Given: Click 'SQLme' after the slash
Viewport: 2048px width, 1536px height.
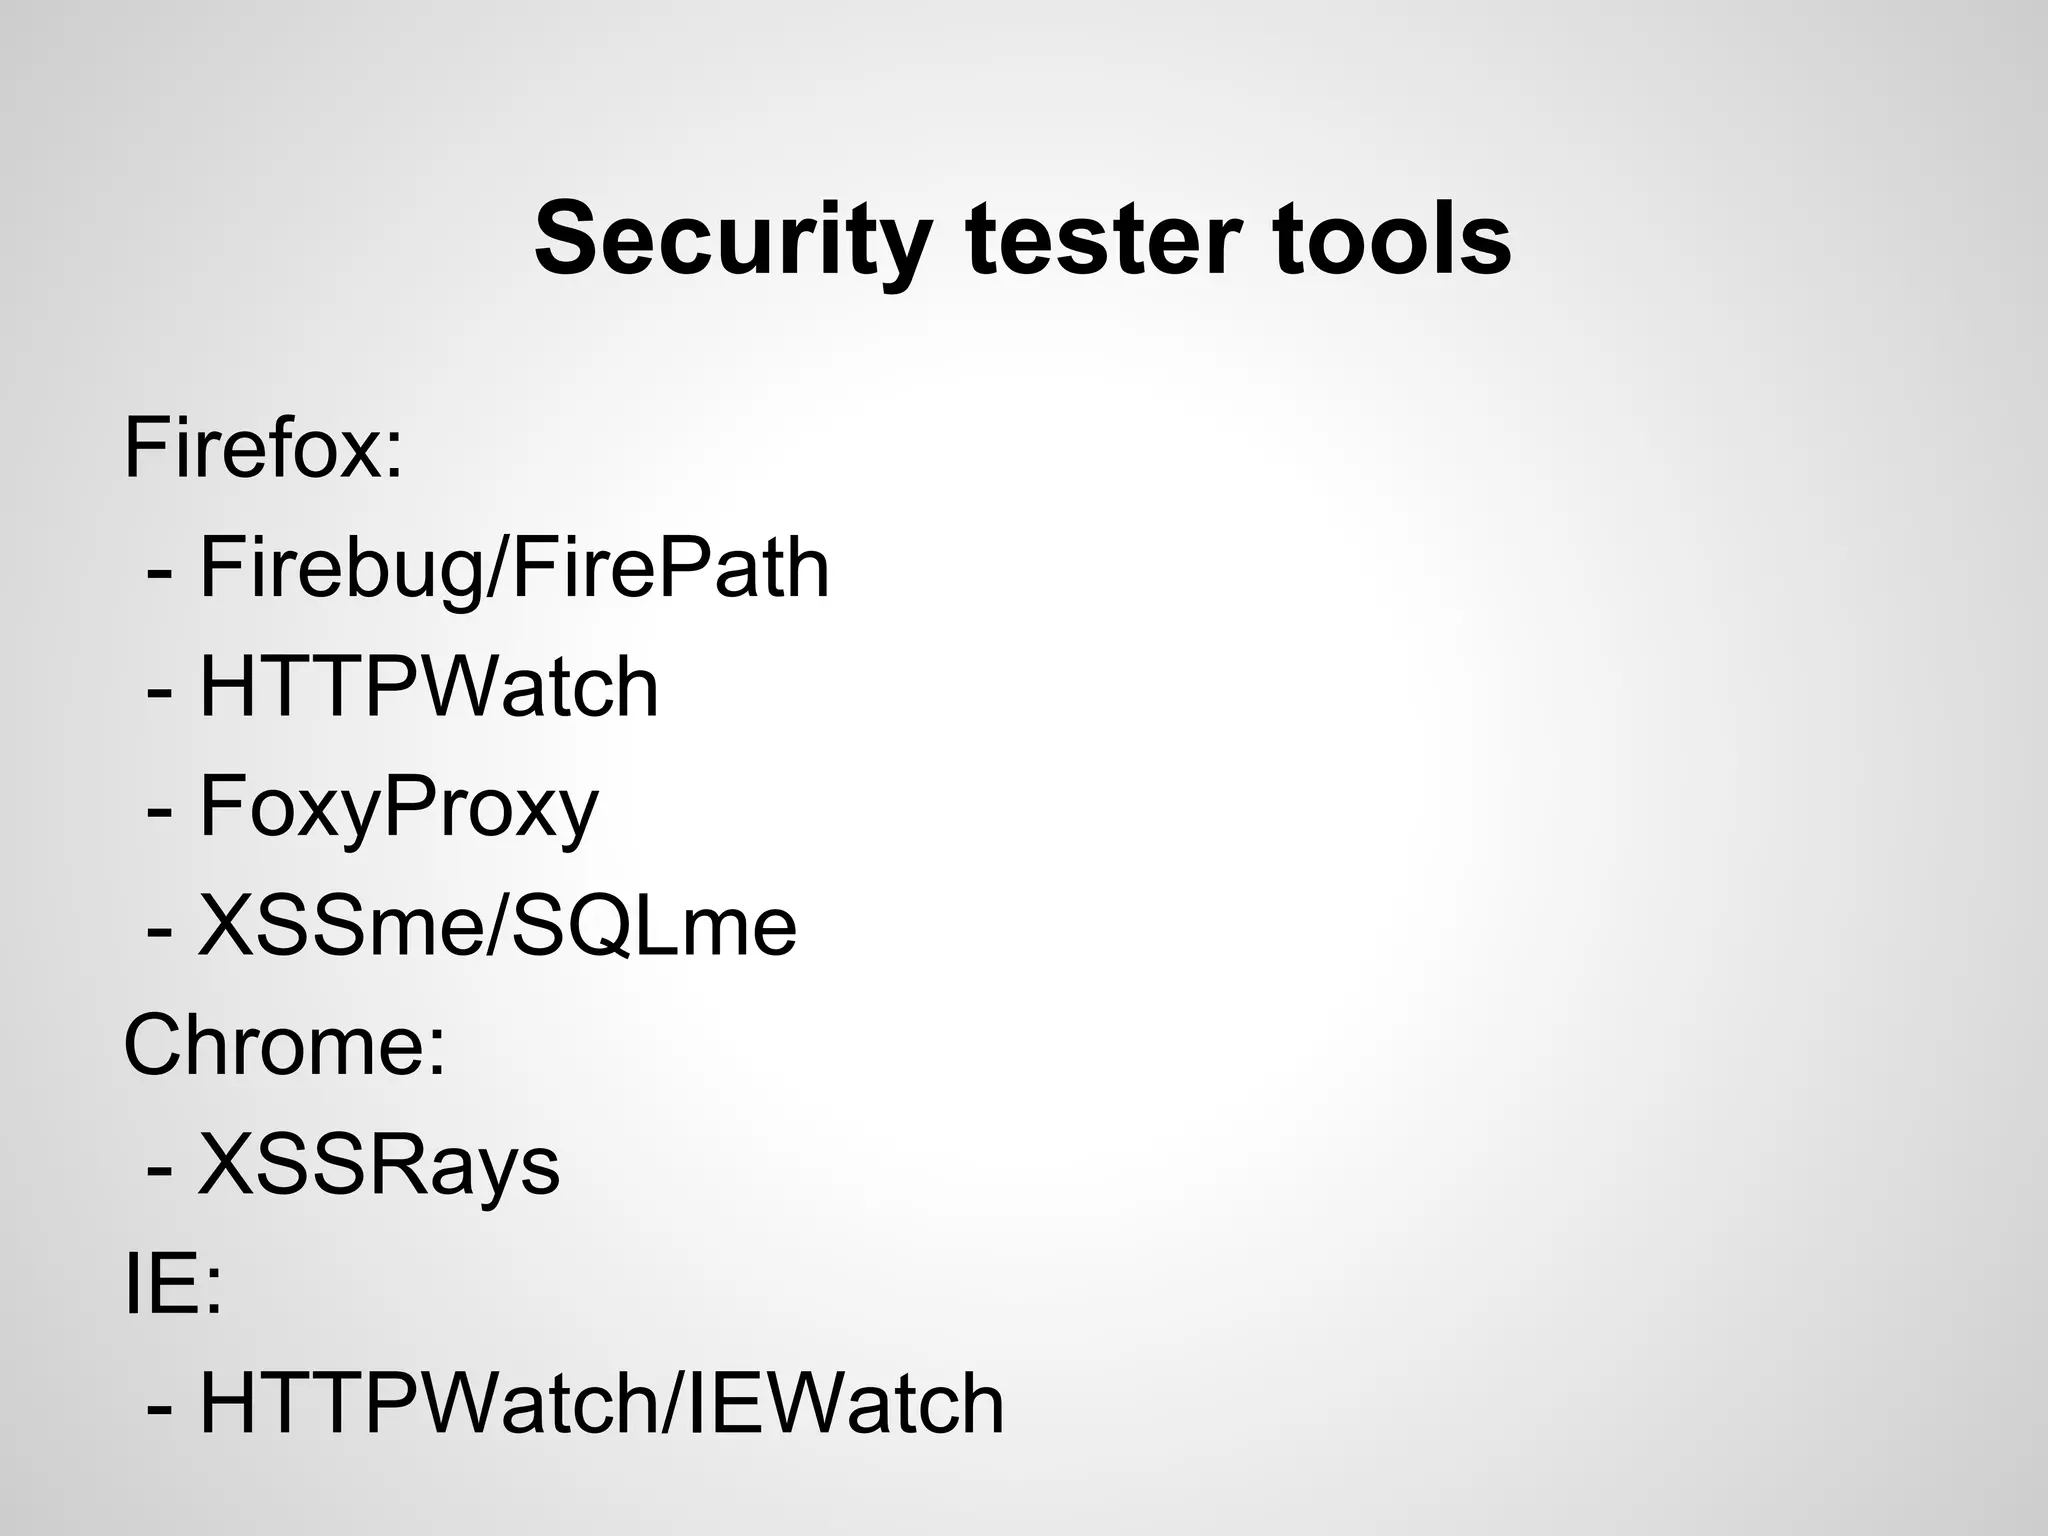Looking at the screenshot, I should 655,926.
